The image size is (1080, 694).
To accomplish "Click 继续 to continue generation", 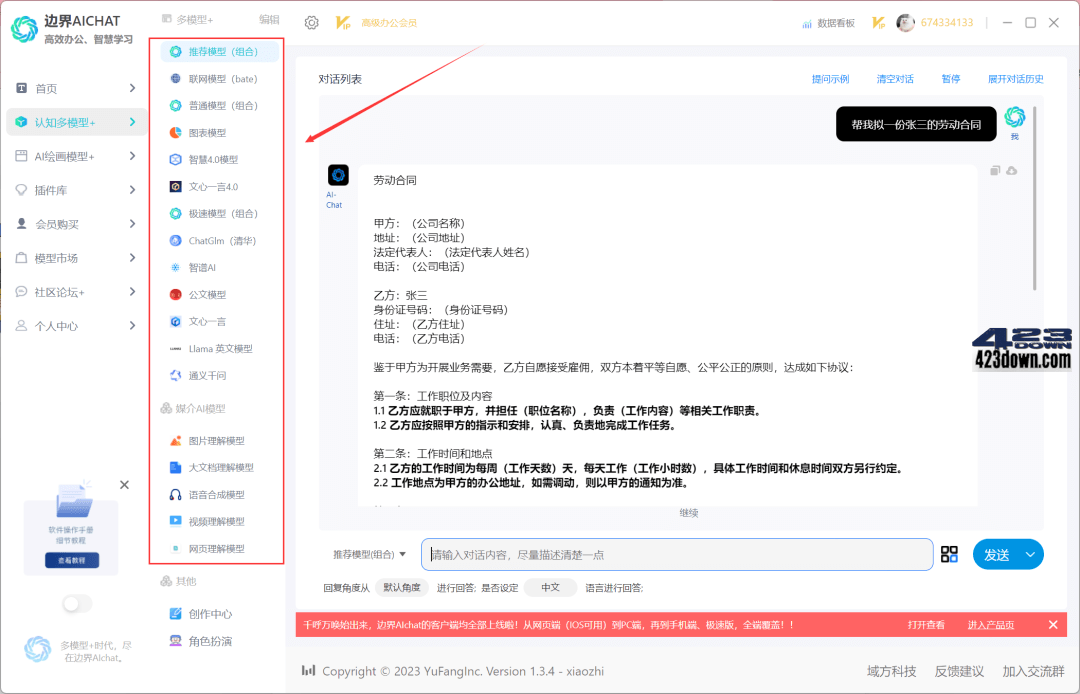I will coord(689,513).
